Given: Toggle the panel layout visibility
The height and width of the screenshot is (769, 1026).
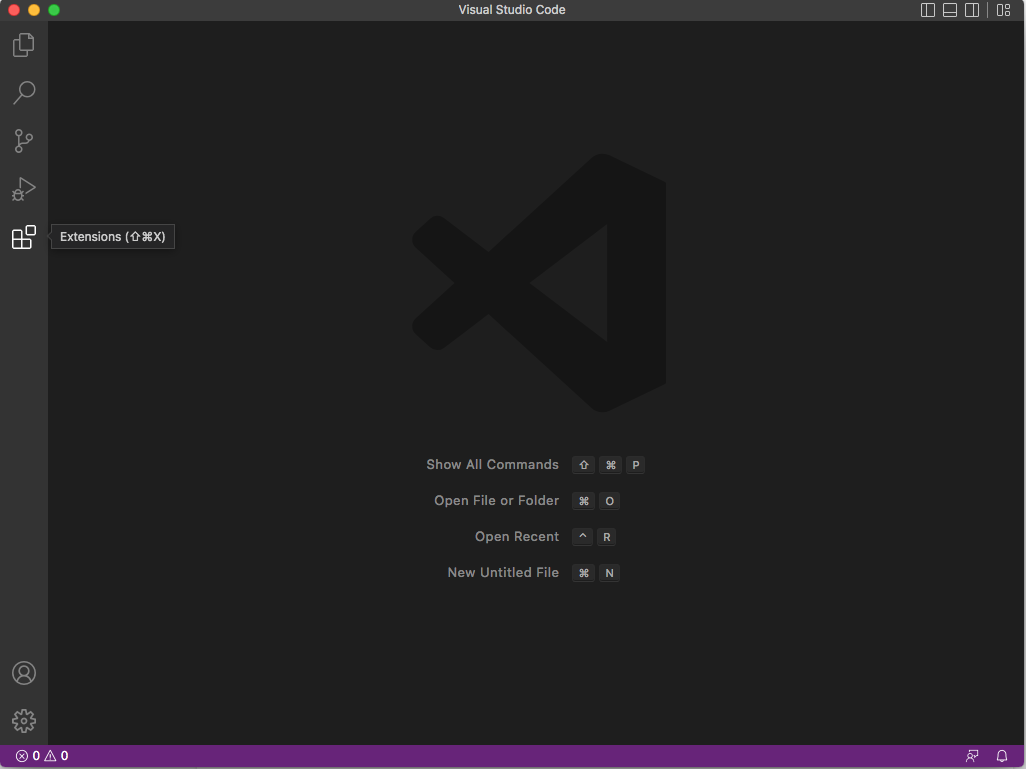Looking at the screenshot, I should tap(948, 9).
